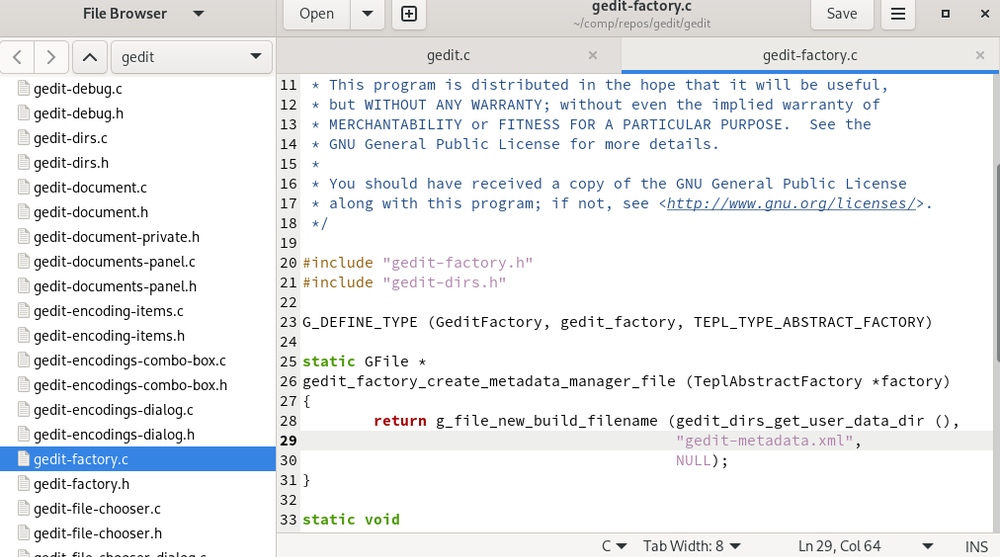The height and width of the screenshot is (557, 1000).
Task: Click the #include "gedit-dirs.h" line
Action: tap(404, 283)
